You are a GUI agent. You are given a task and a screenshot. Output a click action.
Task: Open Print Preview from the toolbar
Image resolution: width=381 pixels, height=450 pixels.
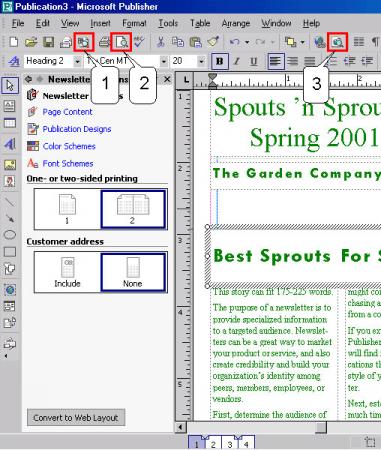[121, 42]
